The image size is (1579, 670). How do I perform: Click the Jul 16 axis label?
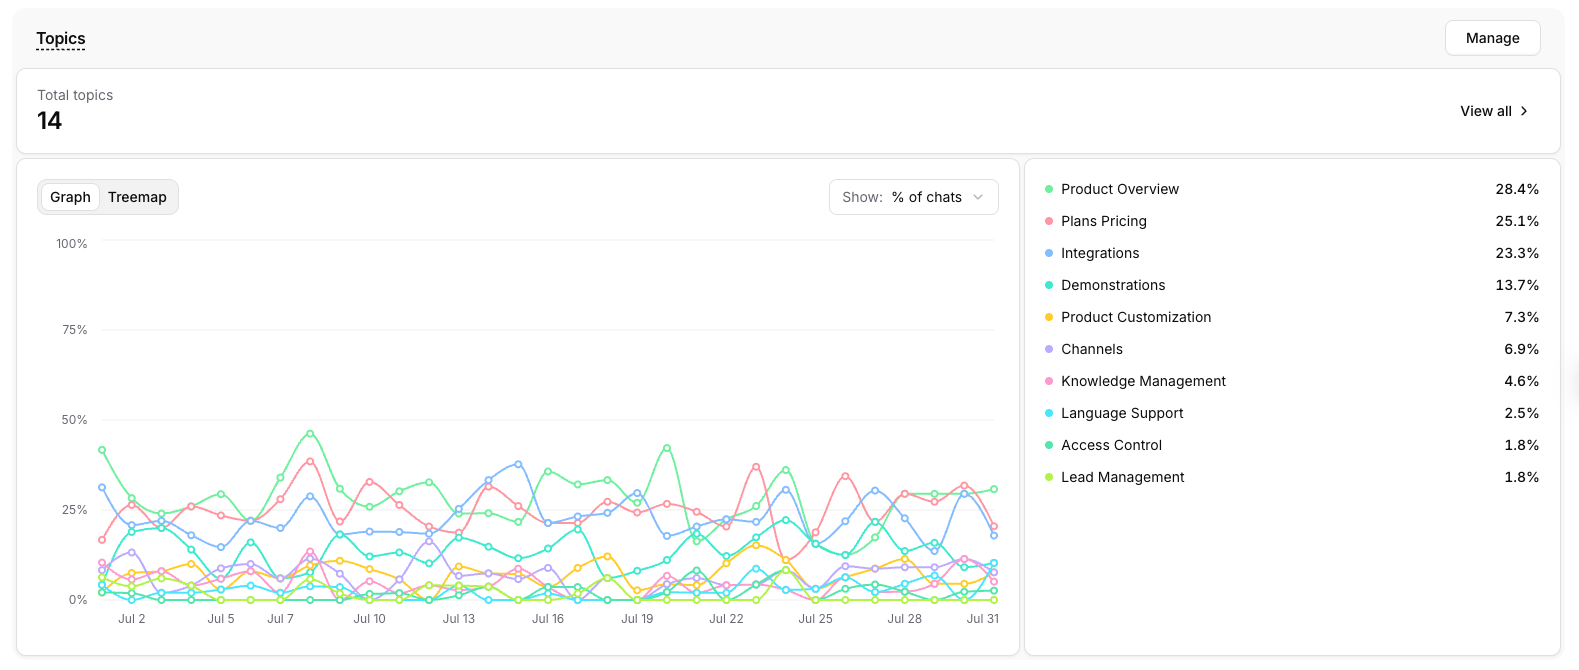(x=548, y=619)
